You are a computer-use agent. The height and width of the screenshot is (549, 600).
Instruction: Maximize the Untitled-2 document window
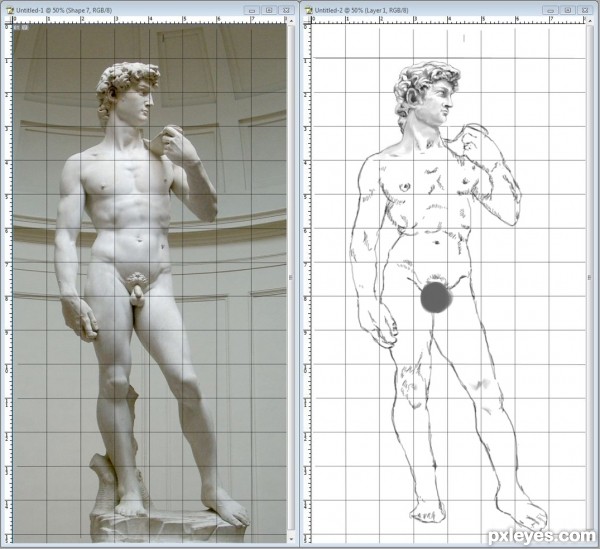(x=568, y=10)
